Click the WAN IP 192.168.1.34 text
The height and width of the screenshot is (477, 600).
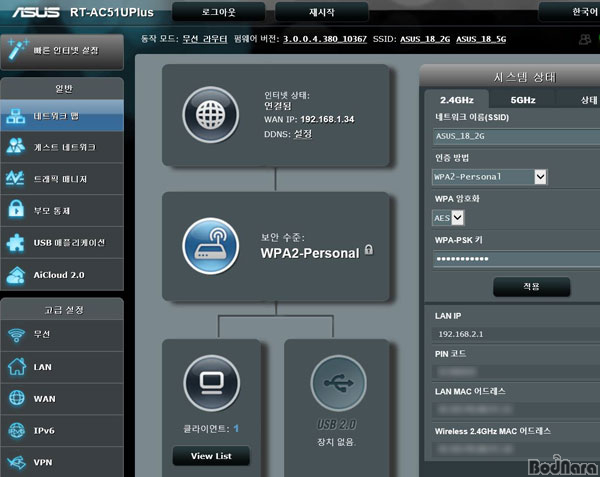coord(327,119)
